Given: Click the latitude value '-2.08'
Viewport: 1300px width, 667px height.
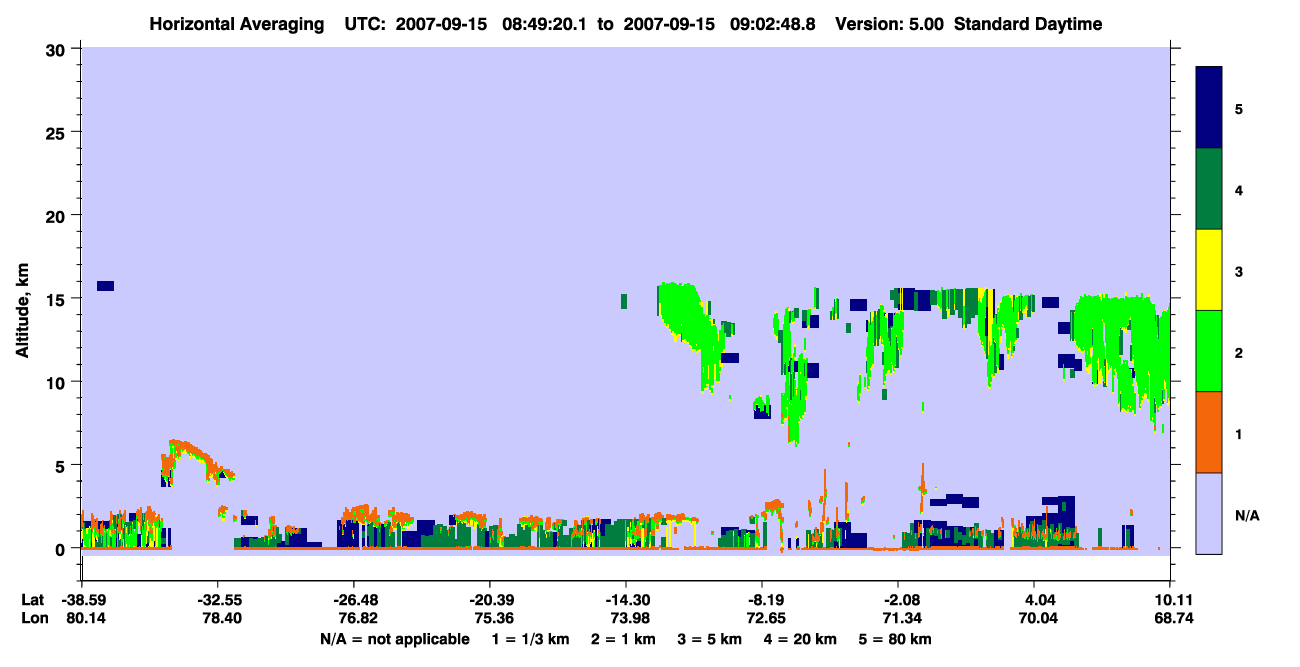Looking at the screenshot, I should (x=898, y=600).
